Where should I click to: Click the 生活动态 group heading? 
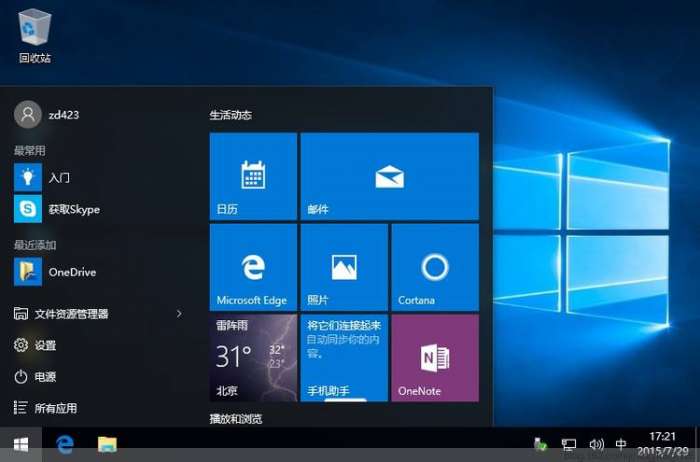231,115
